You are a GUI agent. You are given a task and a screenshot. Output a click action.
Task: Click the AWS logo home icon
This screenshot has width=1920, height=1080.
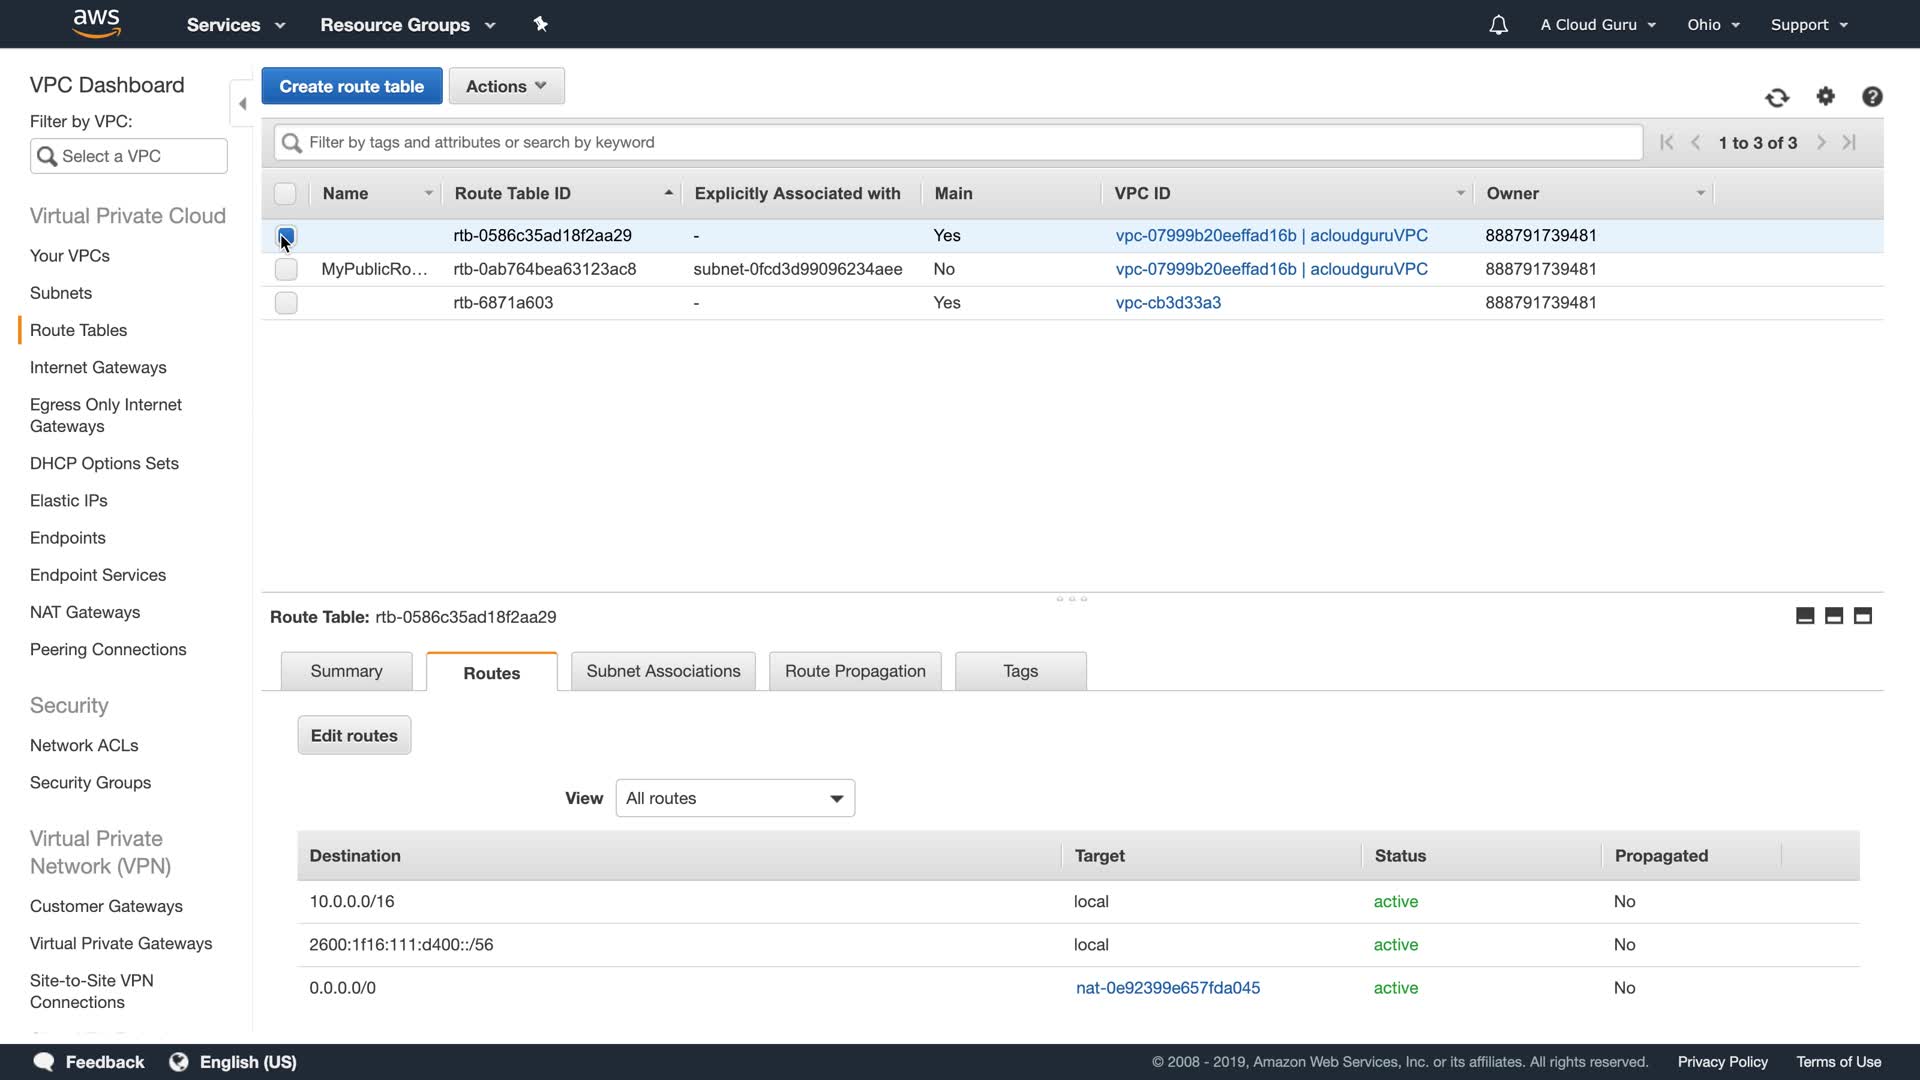[x=97, y=23]
